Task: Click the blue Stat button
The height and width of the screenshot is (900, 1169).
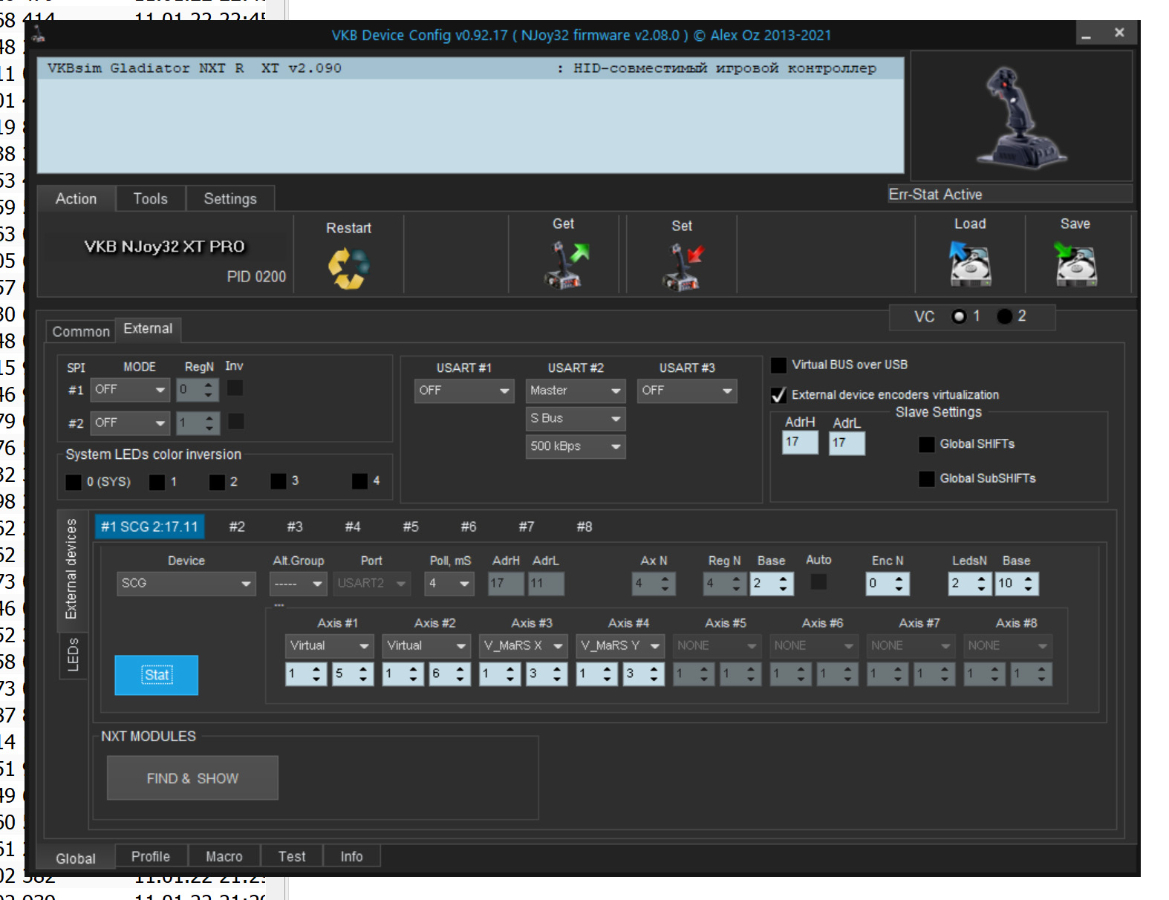Action: click(x=157, y=675)
